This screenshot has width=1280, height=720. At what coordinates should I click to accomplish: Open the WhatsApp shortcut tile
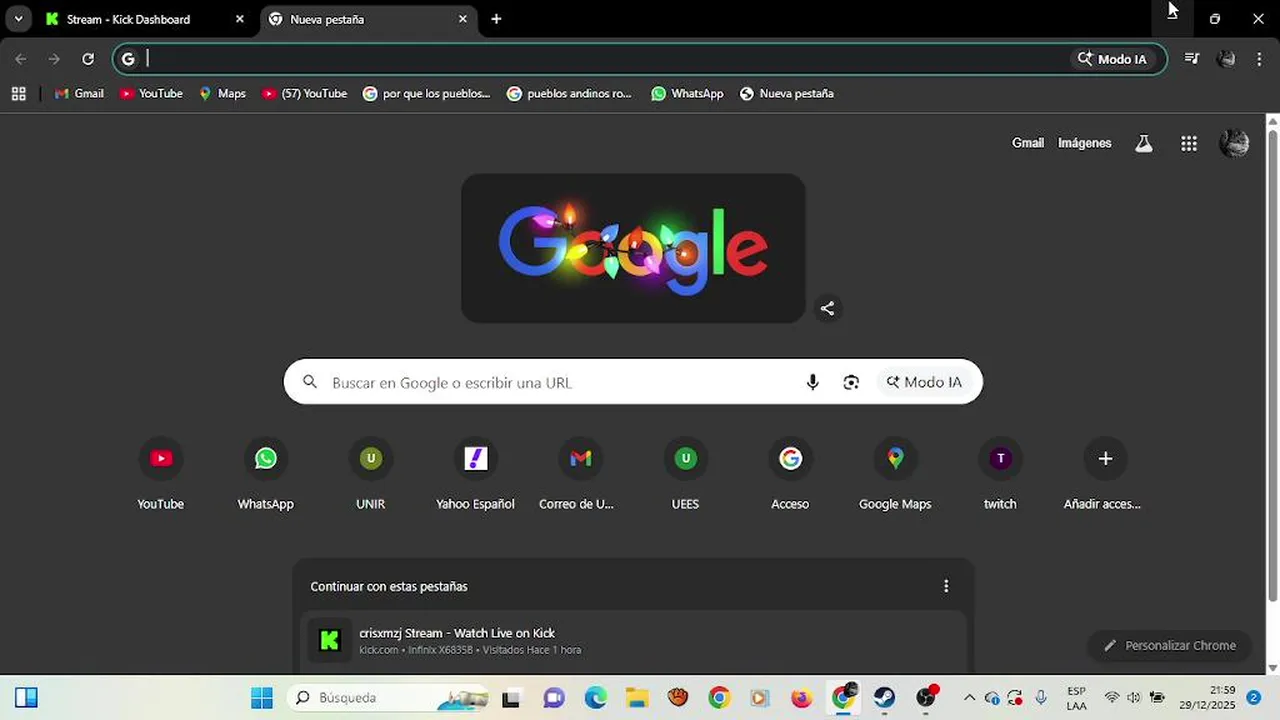coord(266,474)
